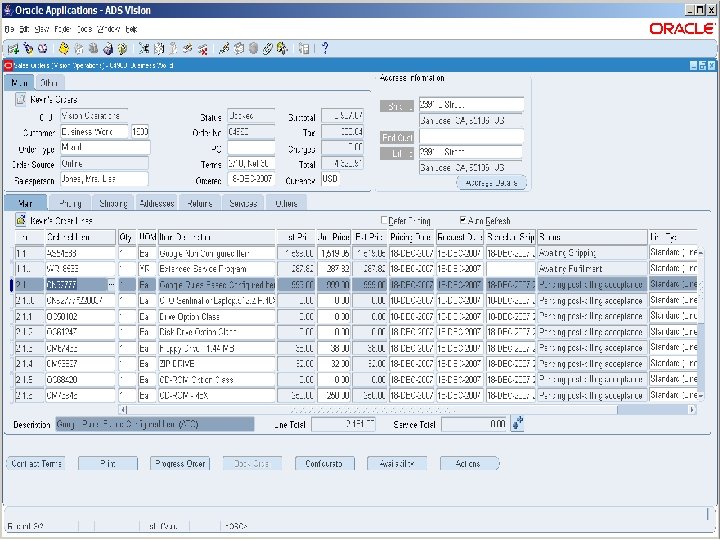The width and height of the screenshot is (720, 540).
Task: Click the Address Details button
Action: [491, 183]
